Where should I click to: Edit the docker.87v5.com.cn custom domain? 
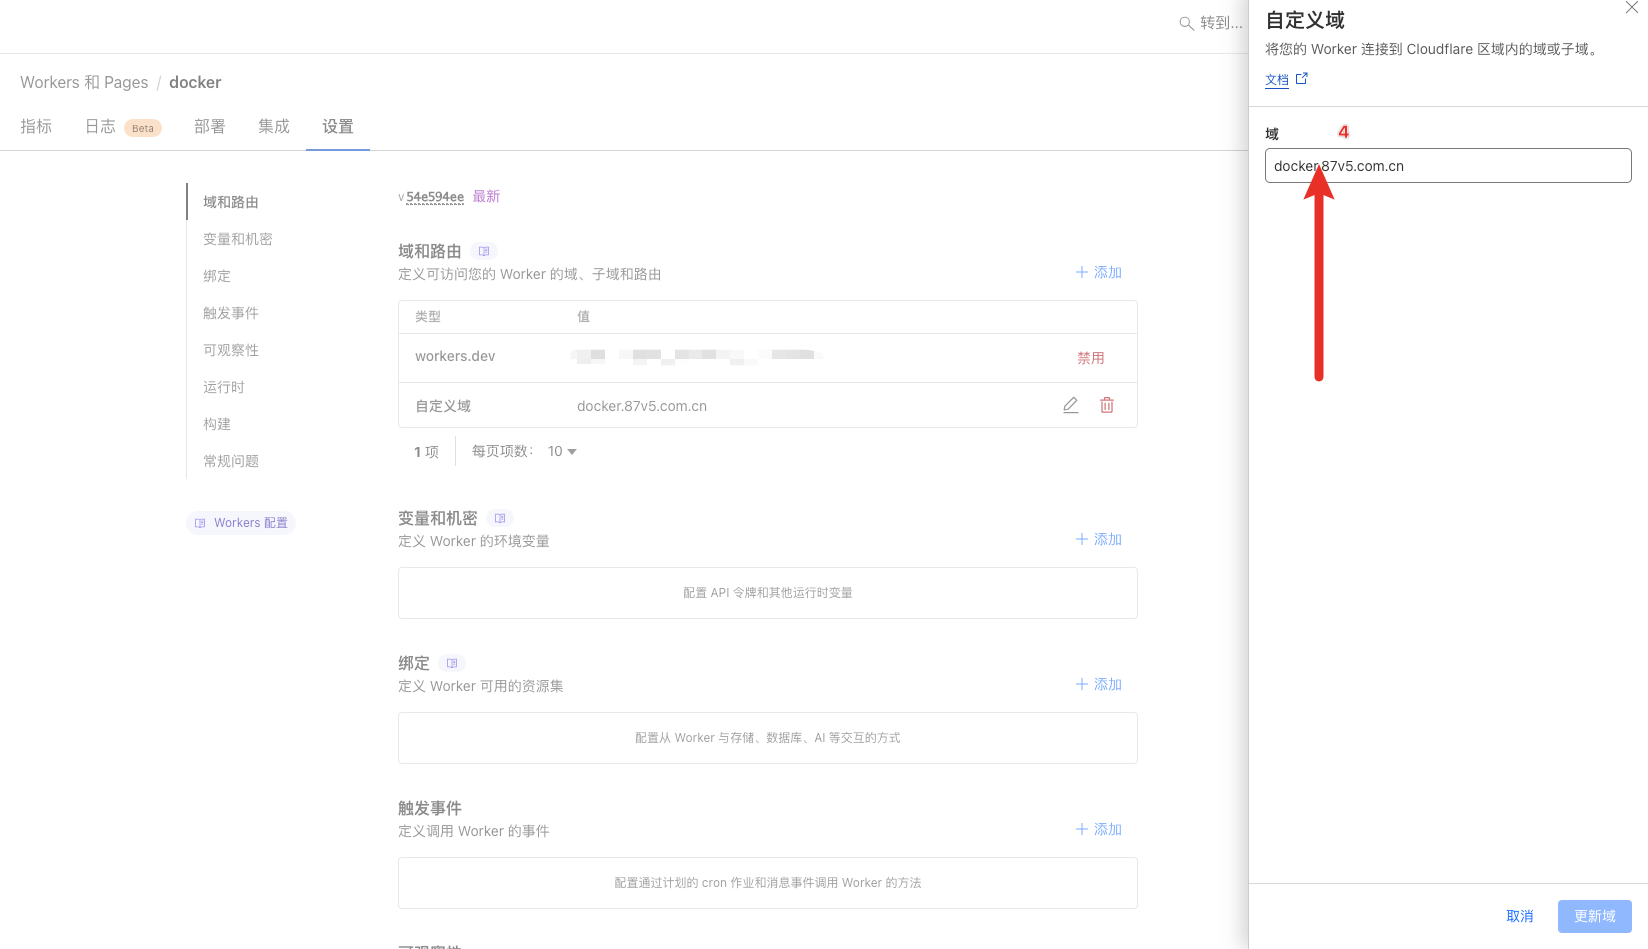click(1070, 405)
